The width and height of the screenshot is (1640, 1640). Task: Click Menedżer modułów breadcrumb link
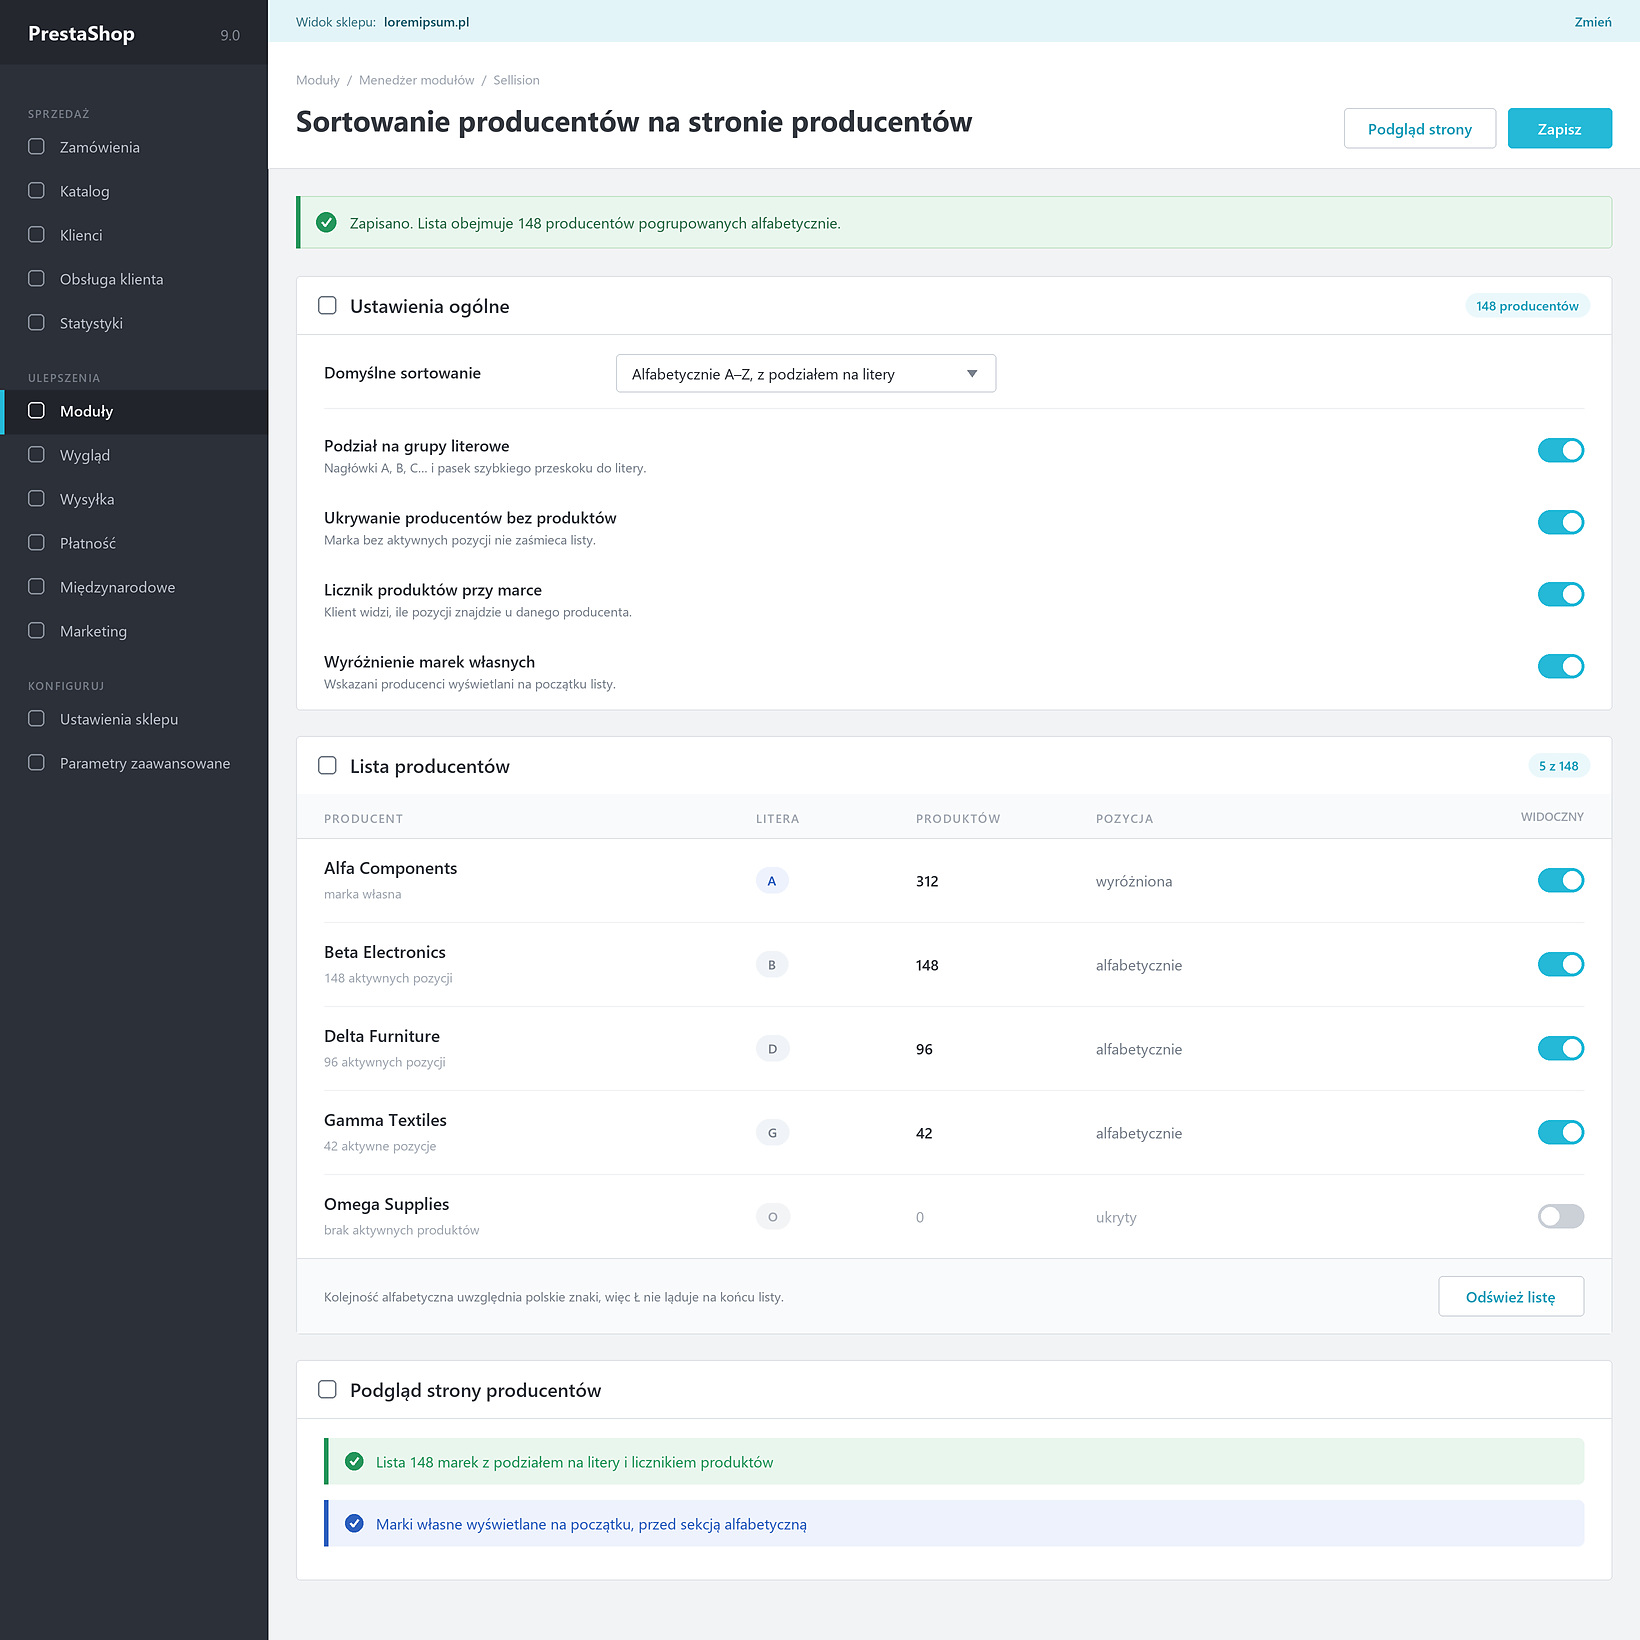[x=417, y=80]
